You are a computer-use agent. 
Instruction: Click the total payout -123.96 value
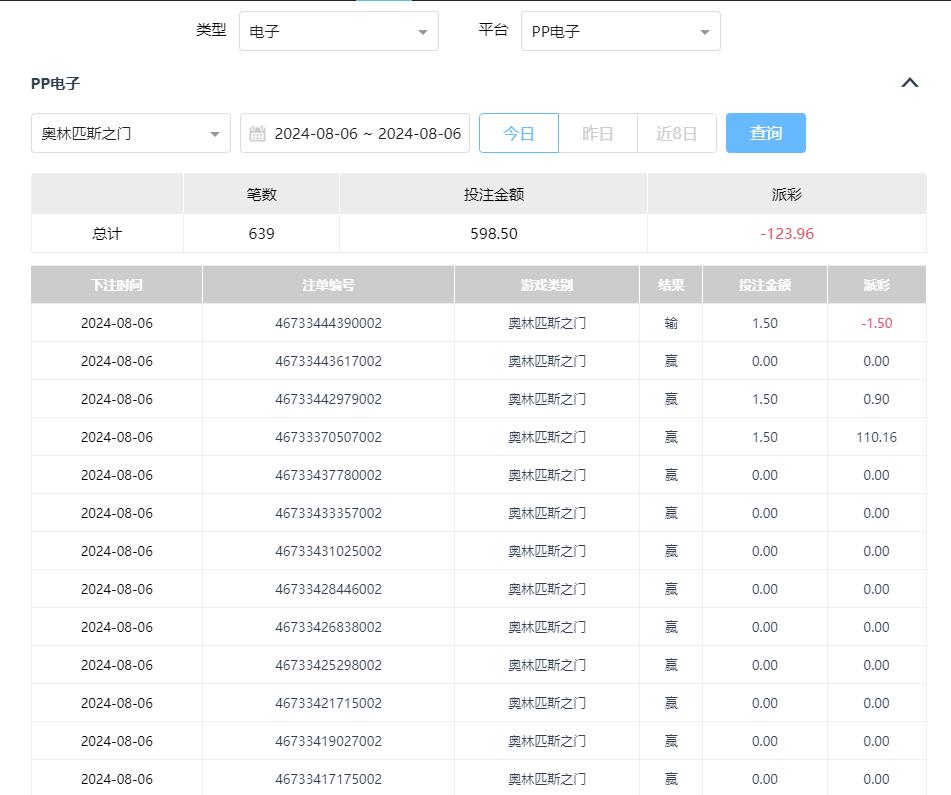click(x=787, y=234)
